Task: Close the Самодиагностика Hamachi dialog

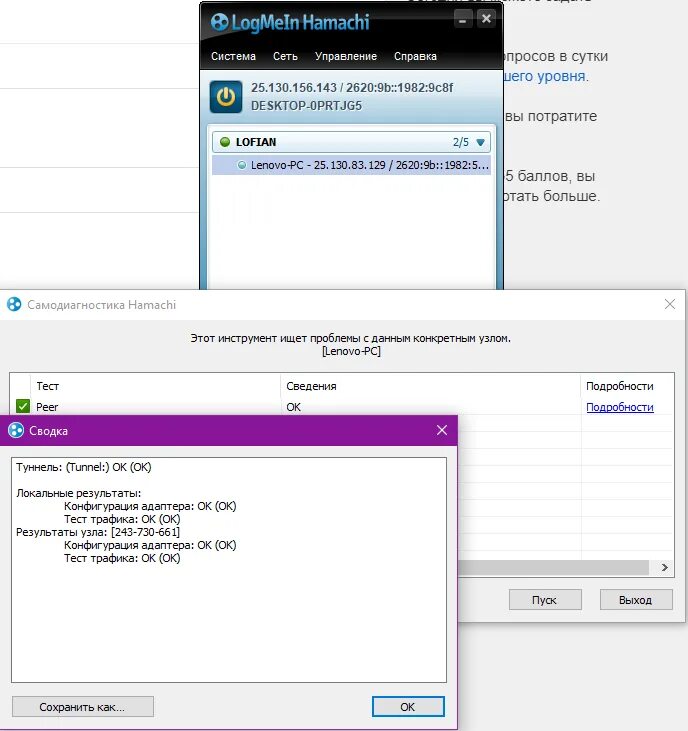Action: click(670, 304)
